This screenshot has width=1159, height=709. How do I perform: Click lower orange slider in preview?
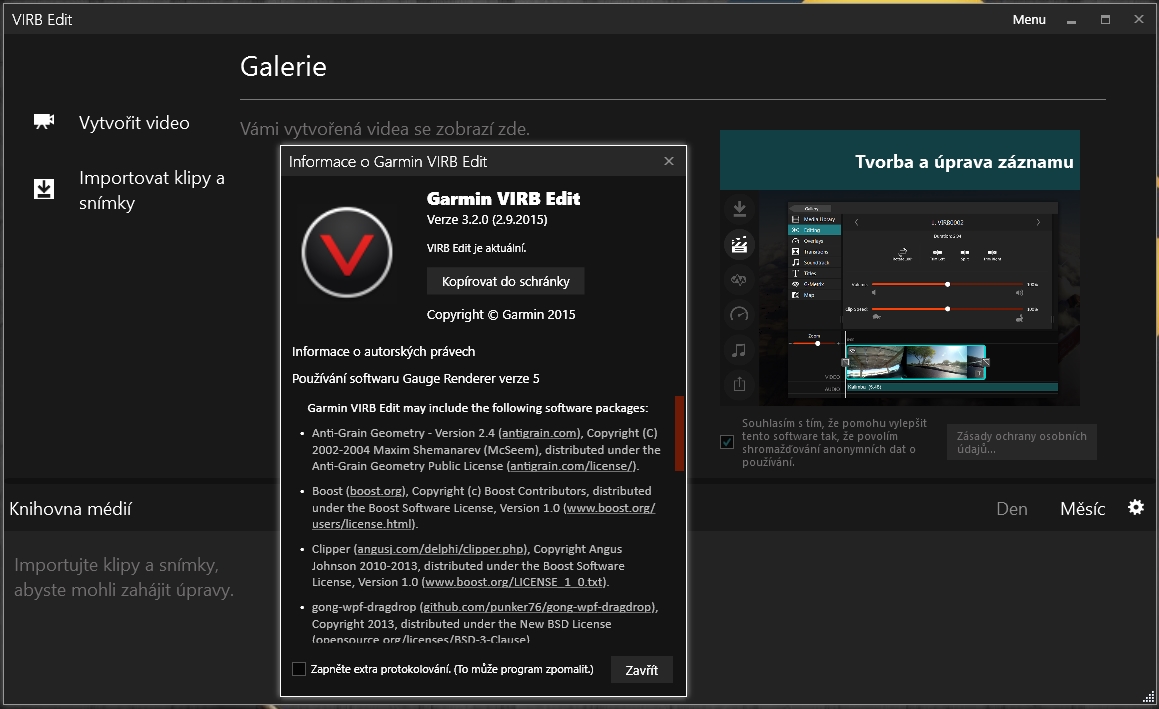coord(948,309)
